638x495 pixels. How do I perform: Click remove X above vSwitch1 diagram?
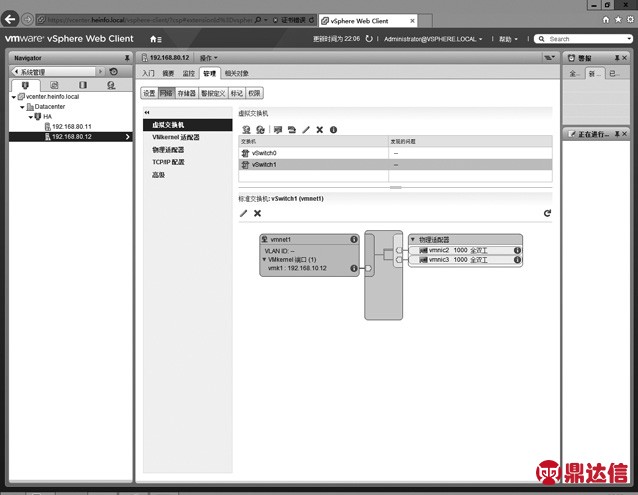coord(257,213)
